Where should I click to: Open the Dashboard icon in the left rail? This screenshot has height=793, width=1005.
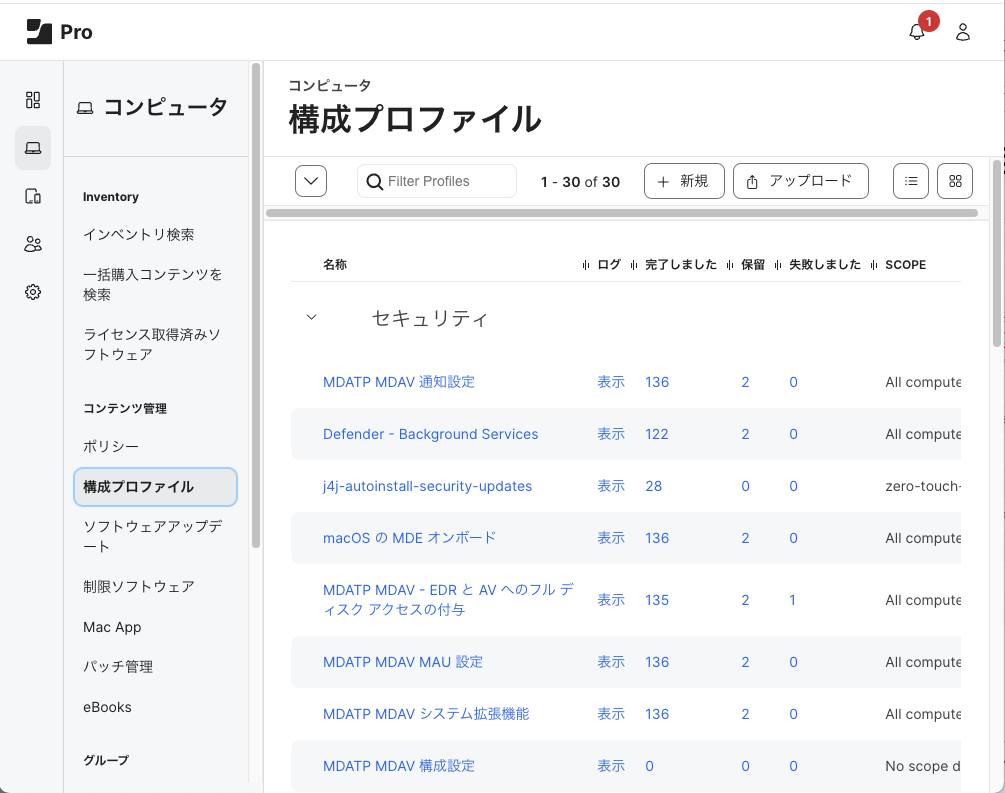(x=33, y=100)
